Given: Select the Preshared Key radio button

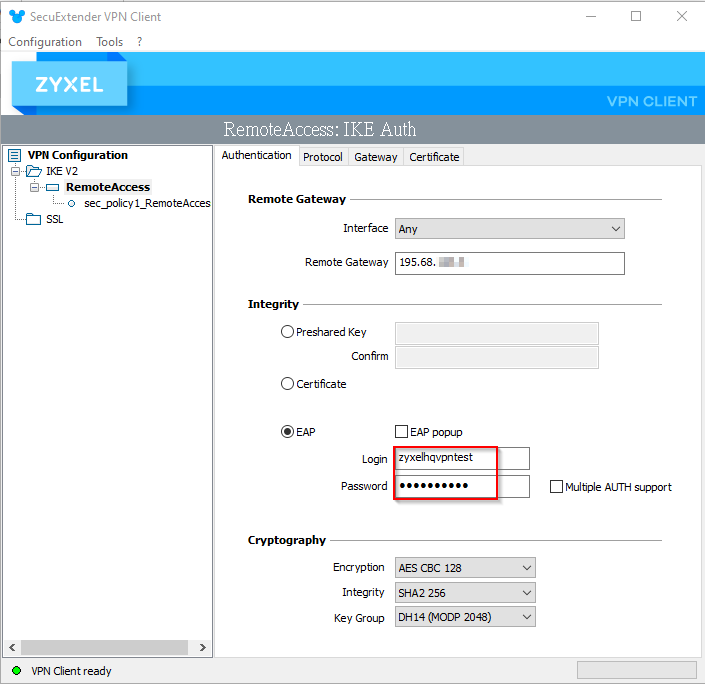Looking at the screenshot, I should (x=287, y=332).
